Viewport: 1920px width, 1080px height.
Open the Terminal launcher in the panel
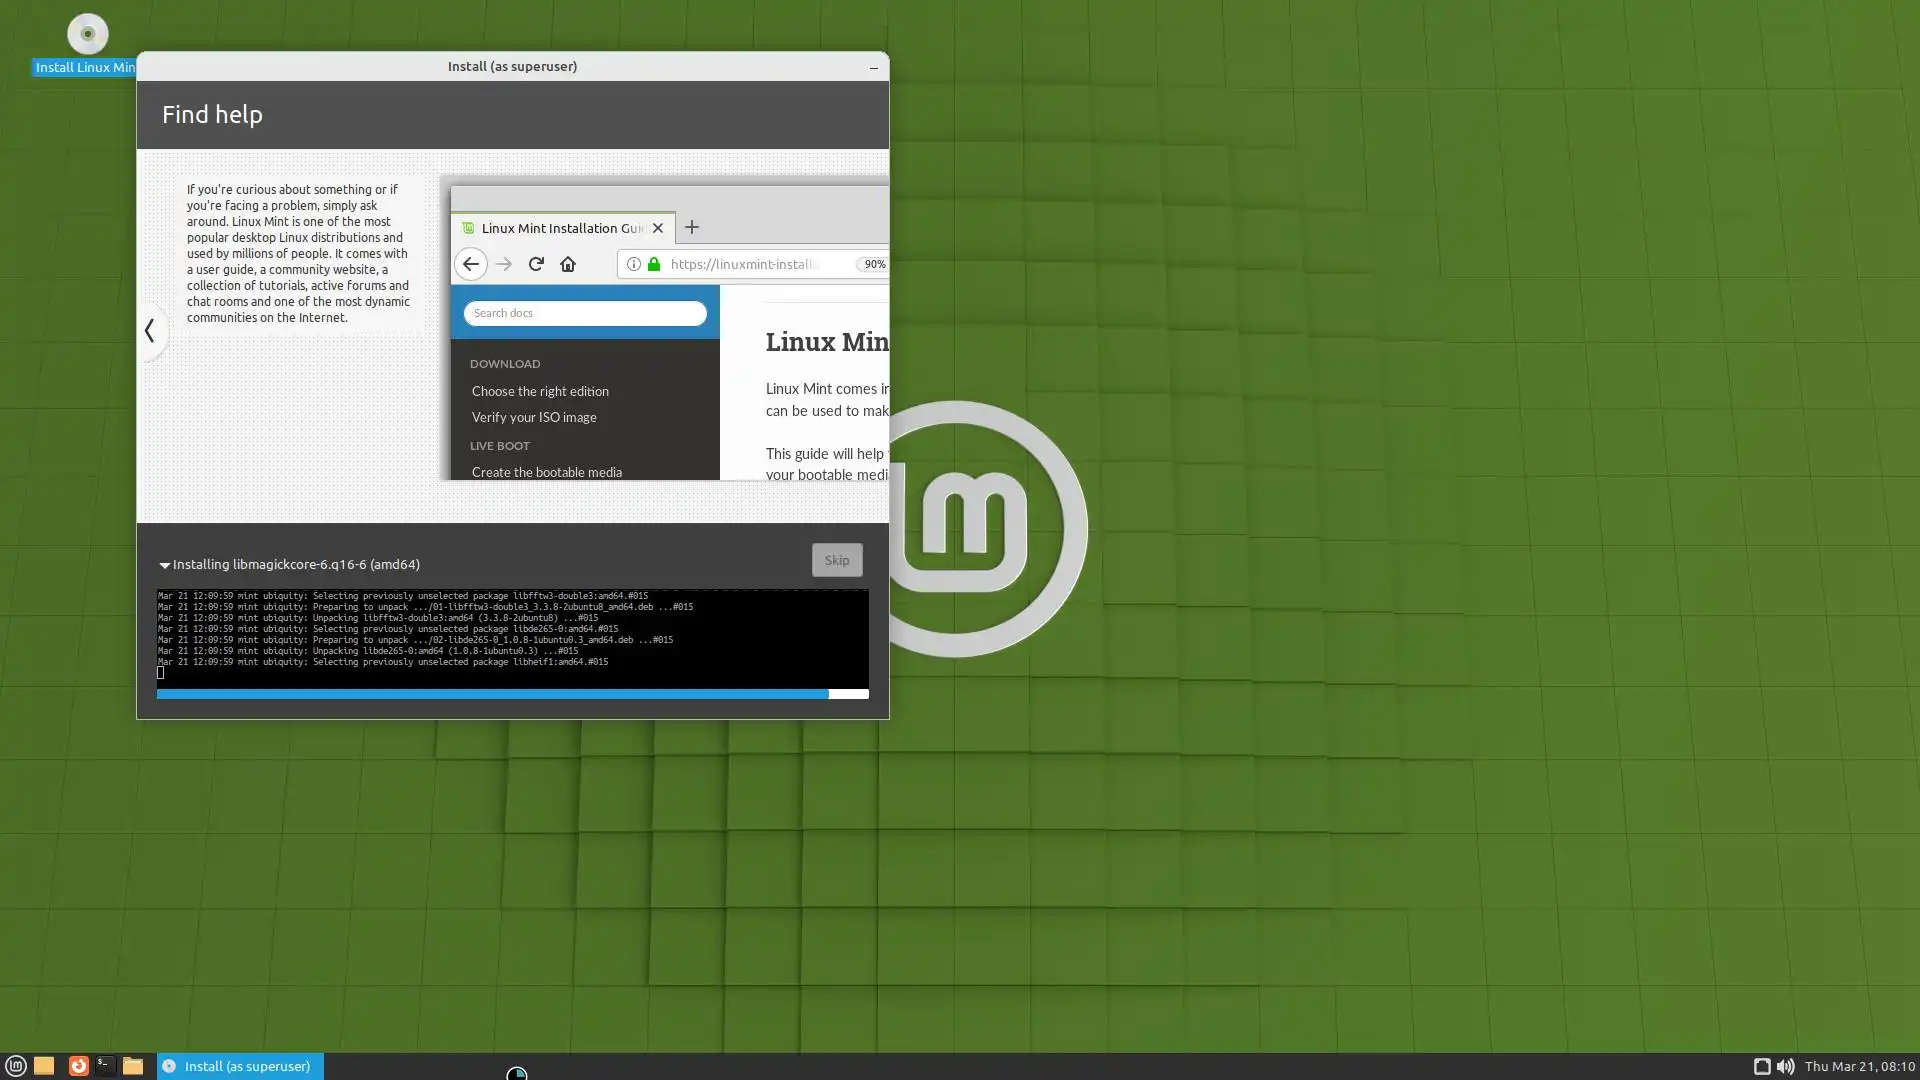click(105, 1066)
